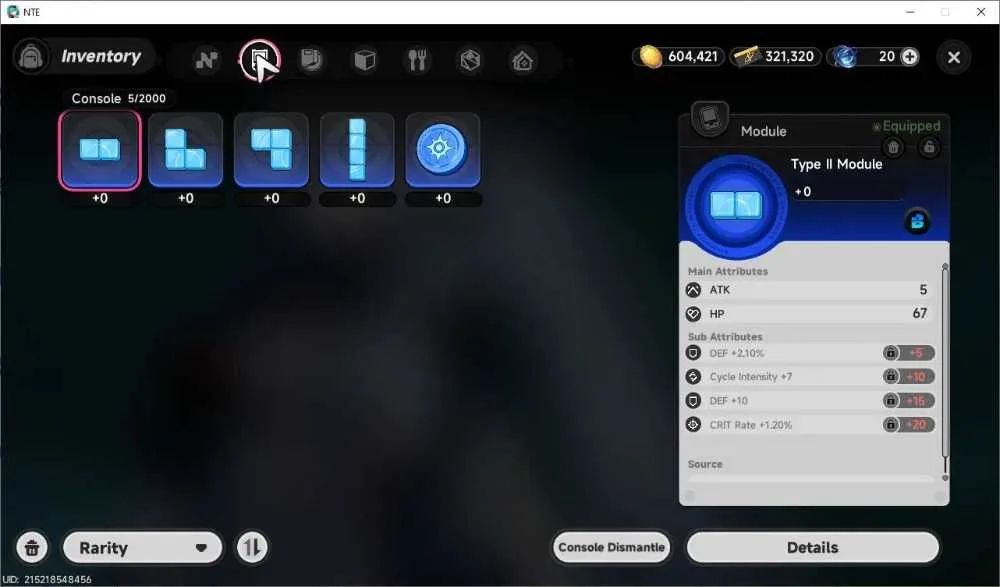Click the ATK main attribute row
Viewport: 1000px width, 587px height.
tap(809, 290)
